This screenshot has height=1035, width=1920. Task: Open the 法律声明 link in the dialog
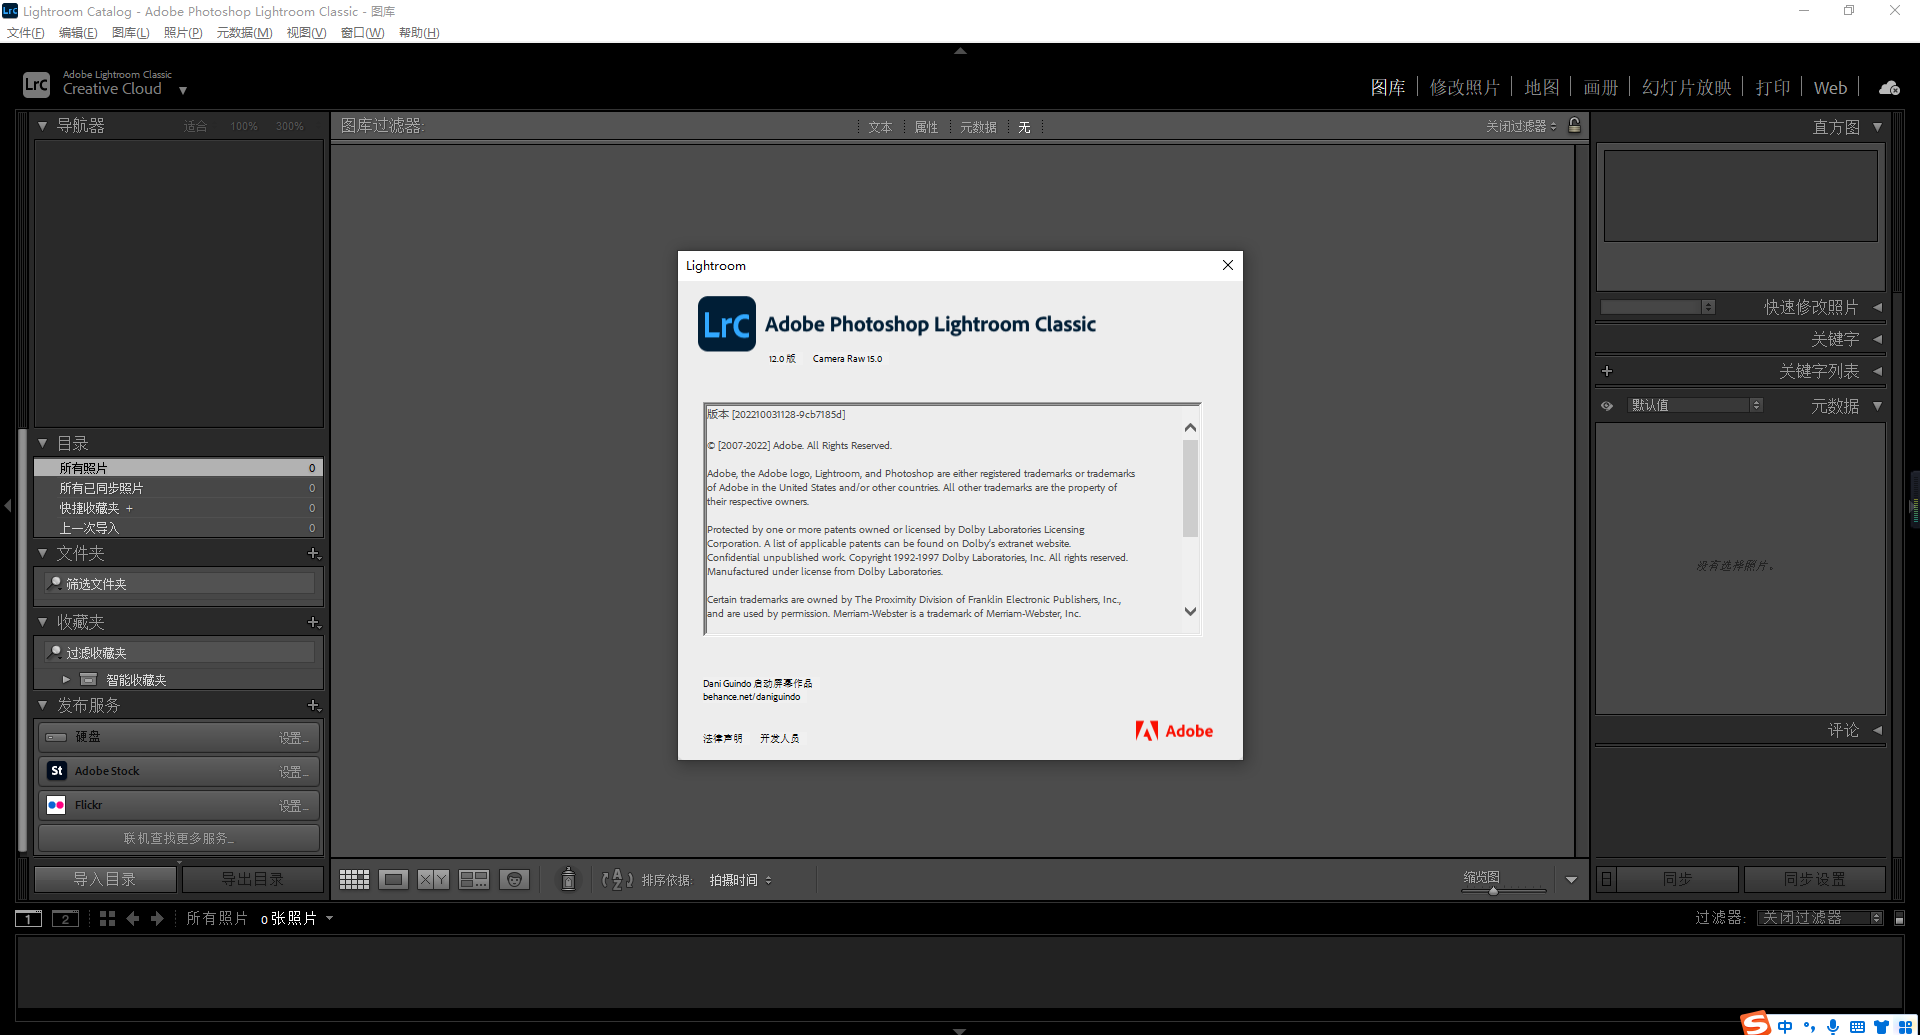tap(722, 739)
